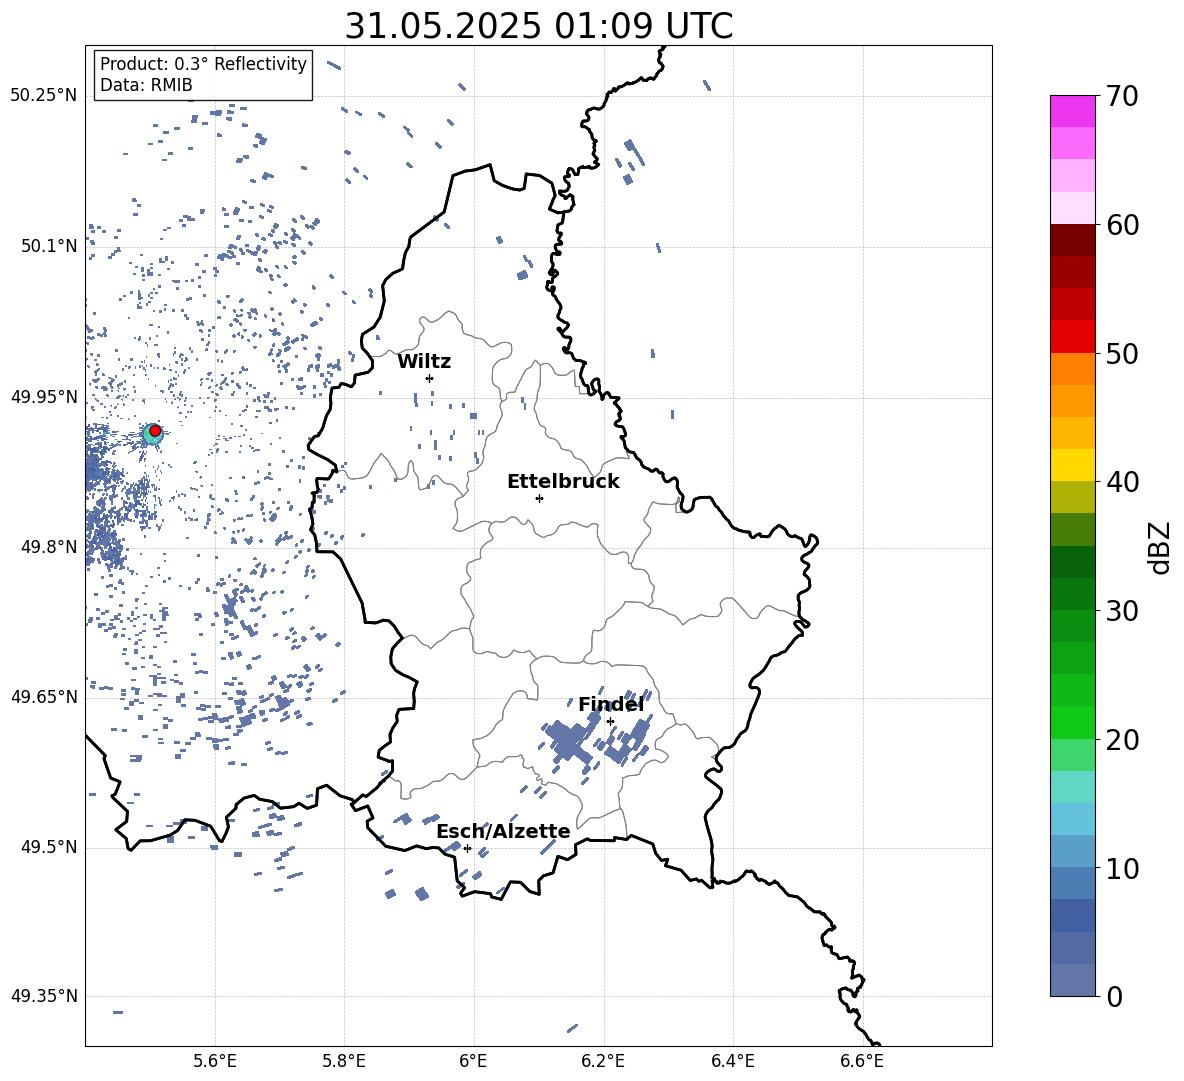Click the cross marker below Wiltz
The width and height of the screenshot is (1184, 1081).
pyautogui.click(x=430, y=378)
